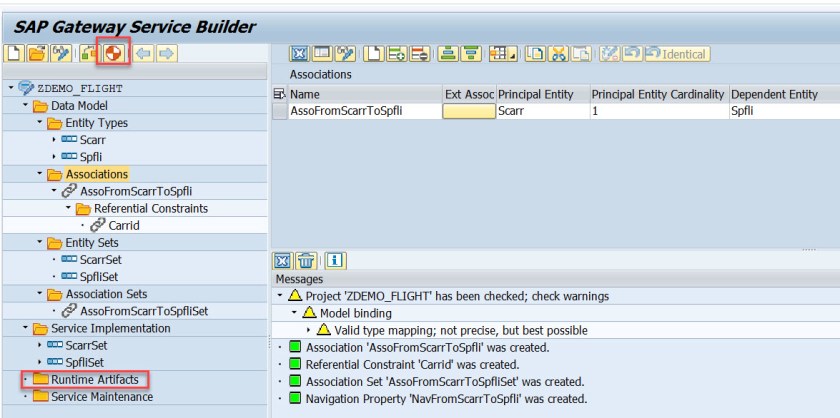Click the AssoFromScarrToSpfli name cell

pyautogui.click(x=365, y=111)
